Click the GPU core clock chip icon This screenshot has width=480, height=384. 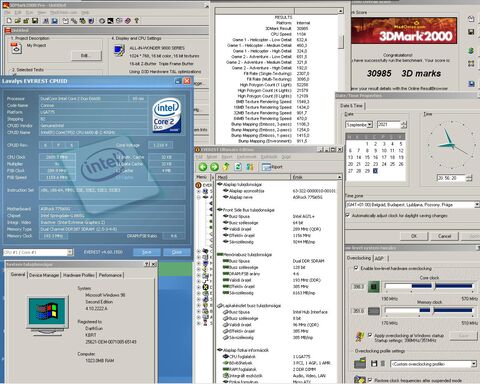[x=374, y=287]
